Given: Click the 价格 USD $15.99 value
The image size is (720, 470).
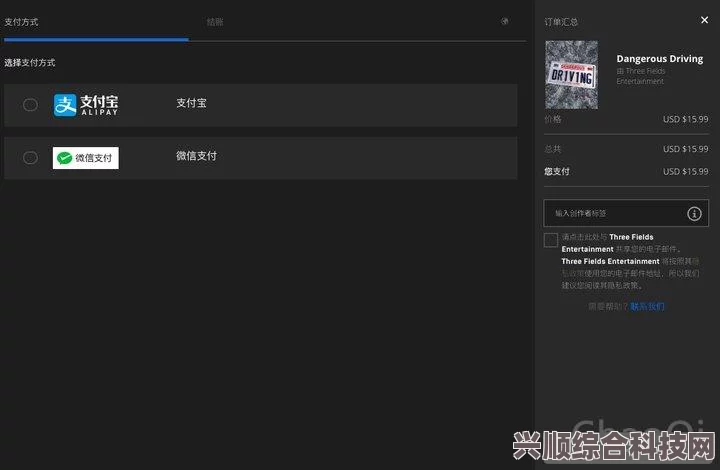Looking at the screenshot, I should [686, 119].
